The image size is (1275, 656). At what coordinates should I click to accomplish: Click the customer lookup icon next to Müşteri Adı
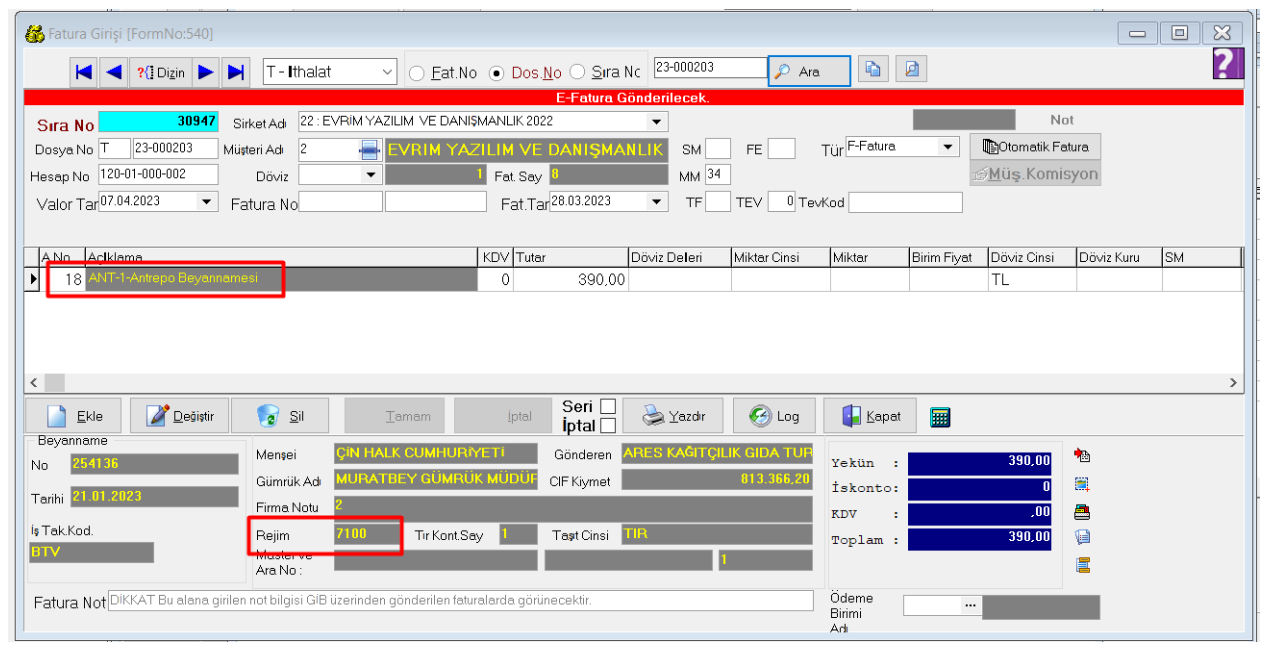[x=369, y=150]
